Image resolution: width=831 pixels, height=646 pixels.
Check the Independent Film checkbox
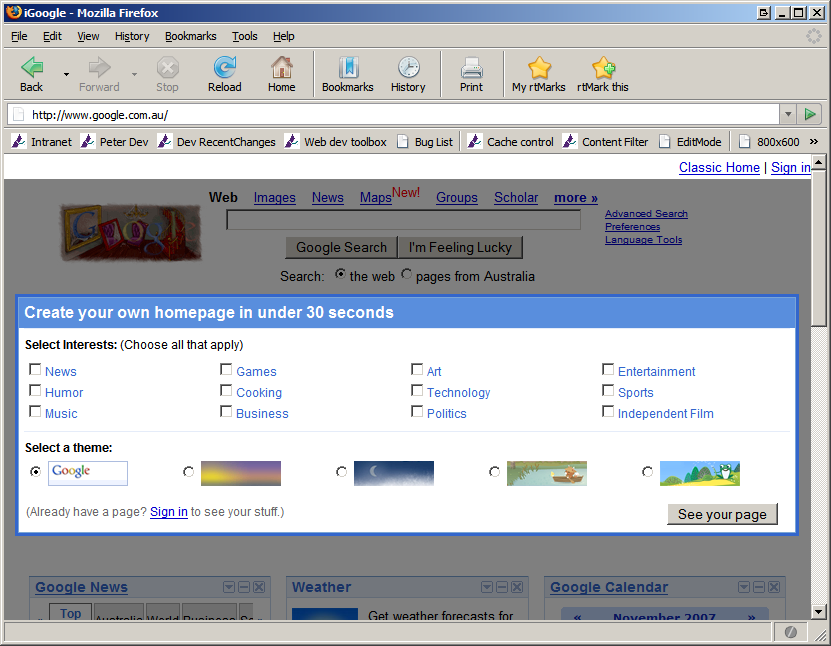point(608,412)
